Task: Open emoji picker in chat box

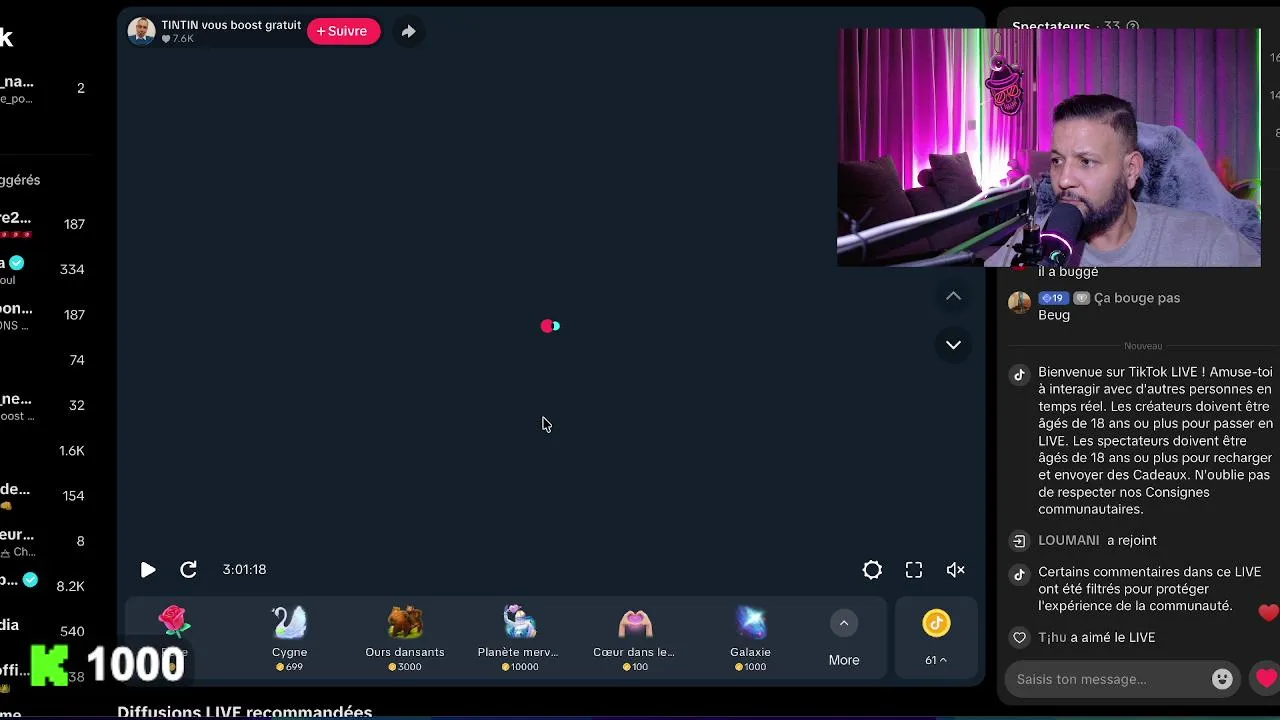Action: (1222, 679)
